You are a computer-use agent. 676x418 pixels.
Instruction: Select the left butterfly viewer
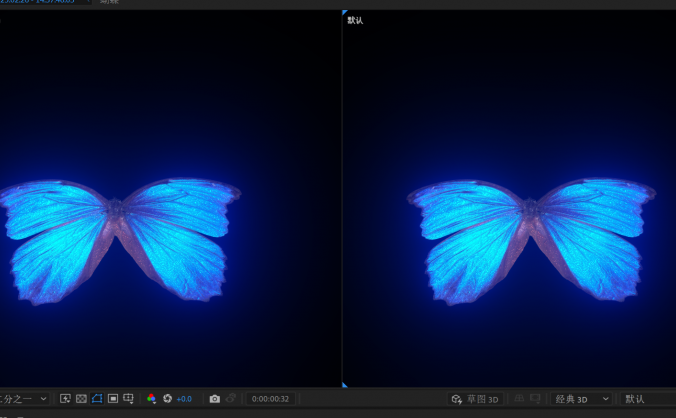(171, 198)
